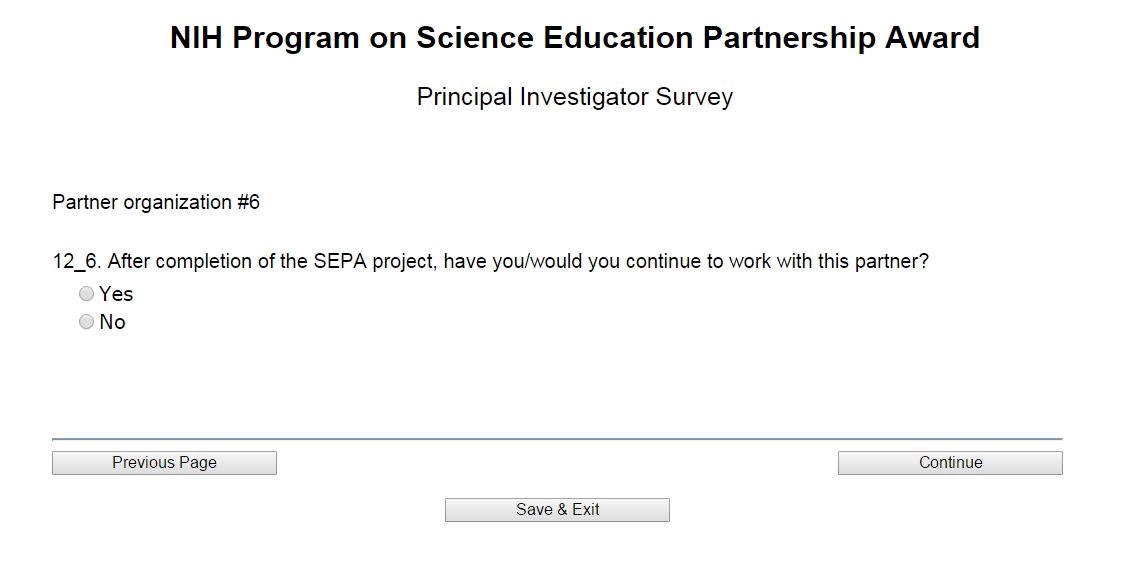Answer No to continuing with this partner
Image resolution: width=1131 pixels, height=575 pixels.
(x=87, y=322)
